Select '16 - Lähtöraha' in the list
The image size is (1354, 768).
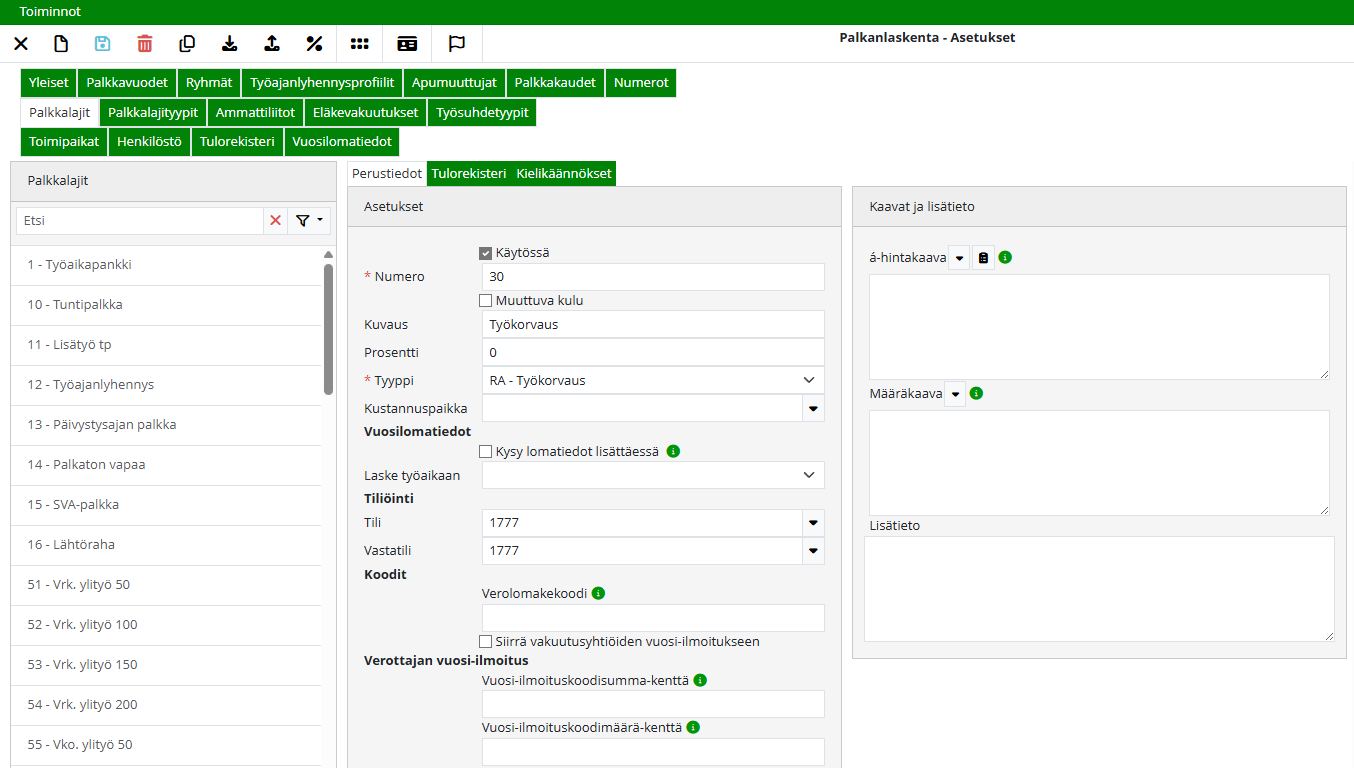click(x=166, y=545)
